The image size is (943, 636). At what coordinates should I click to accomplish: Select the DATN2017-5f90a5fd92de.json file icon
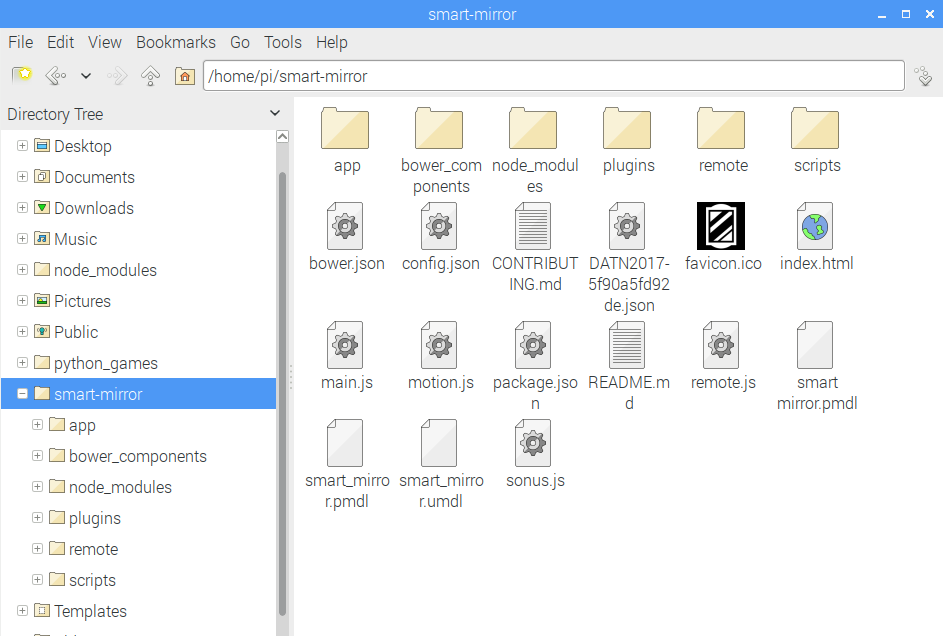point(627,226)
